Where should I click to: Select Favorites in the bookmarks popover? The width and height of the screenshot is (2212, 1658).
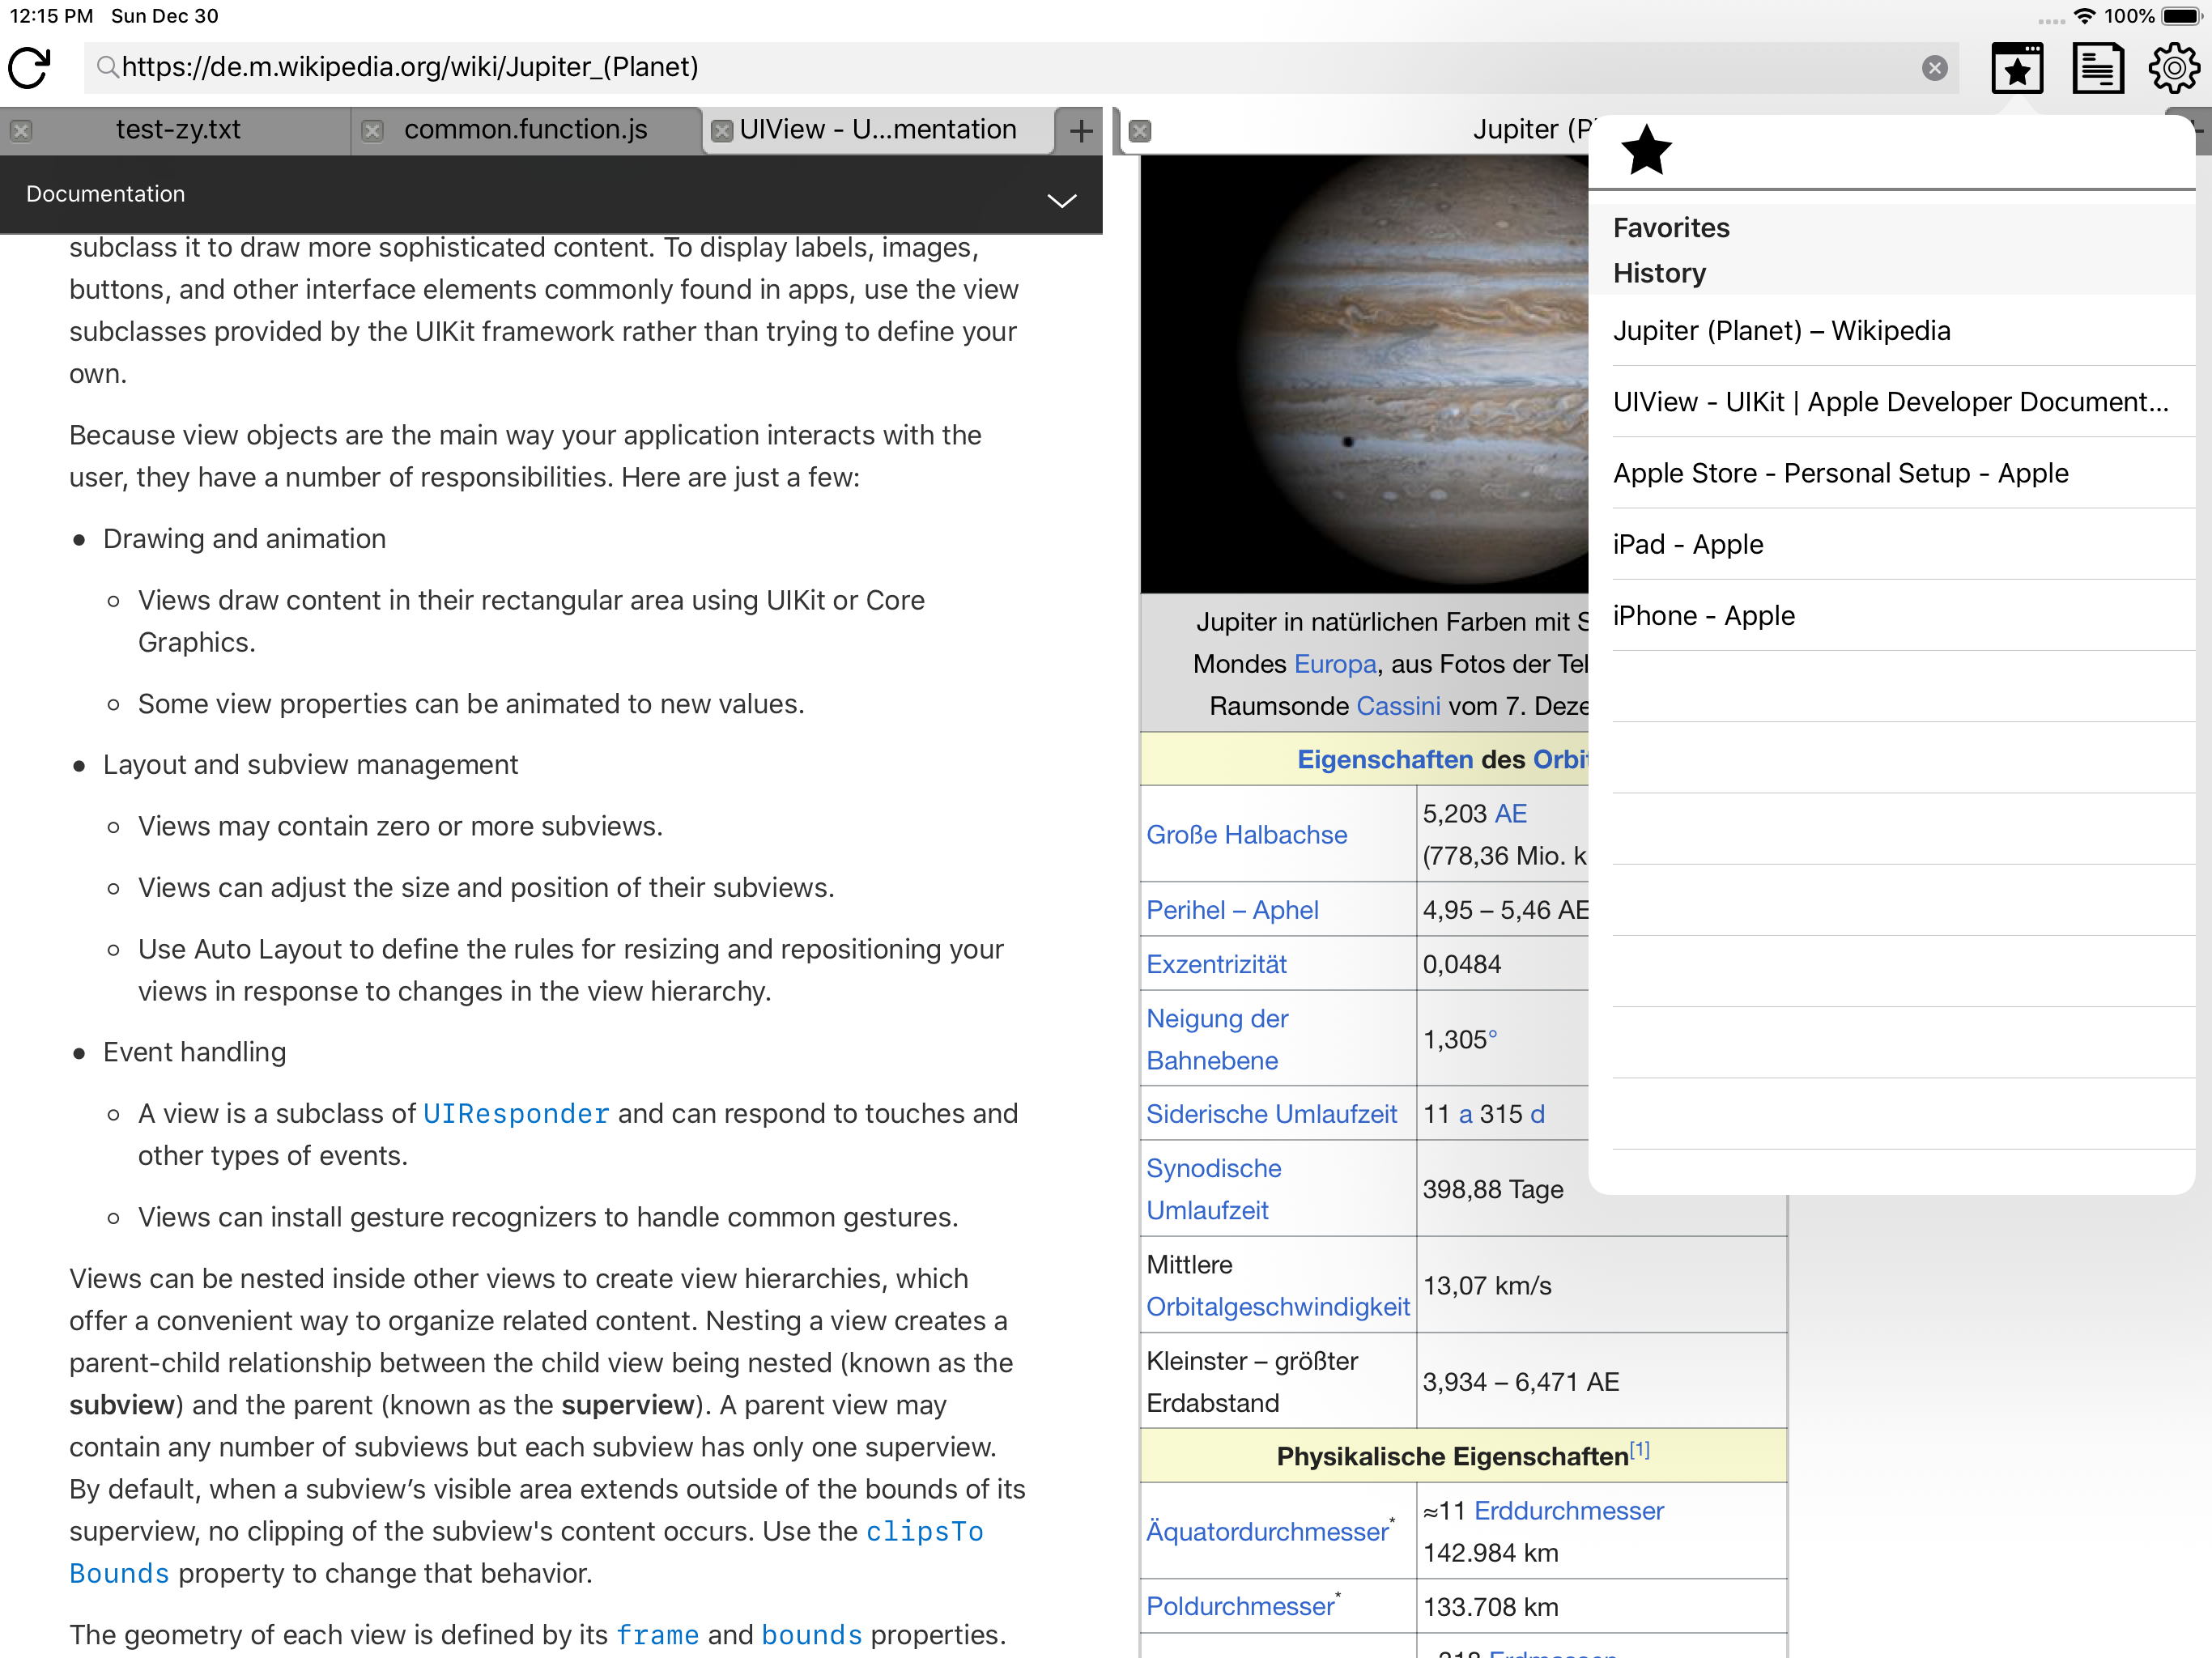pyautogui.click(x=1671, y=228)
